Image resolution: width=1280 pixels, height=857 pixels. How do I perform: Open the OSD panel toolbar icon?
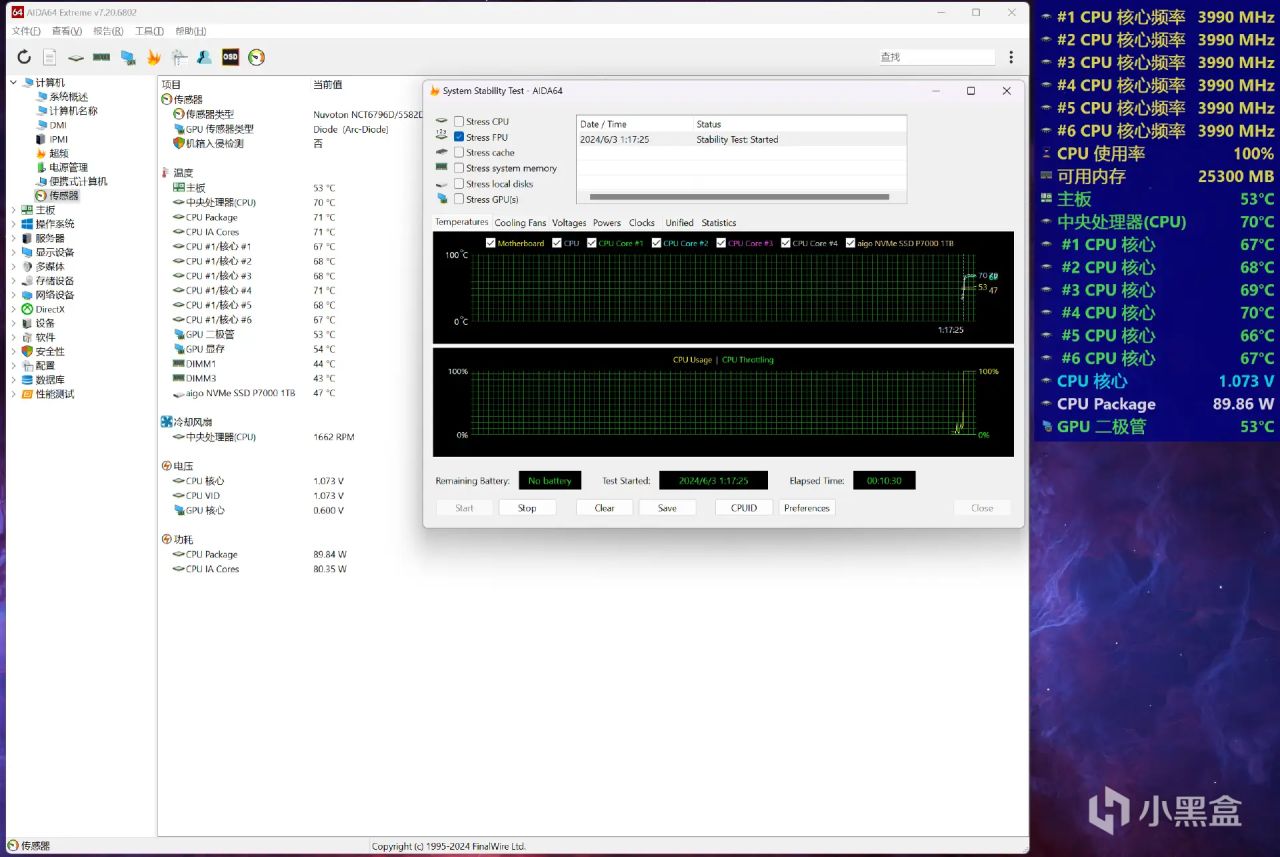tap(230, 58)
